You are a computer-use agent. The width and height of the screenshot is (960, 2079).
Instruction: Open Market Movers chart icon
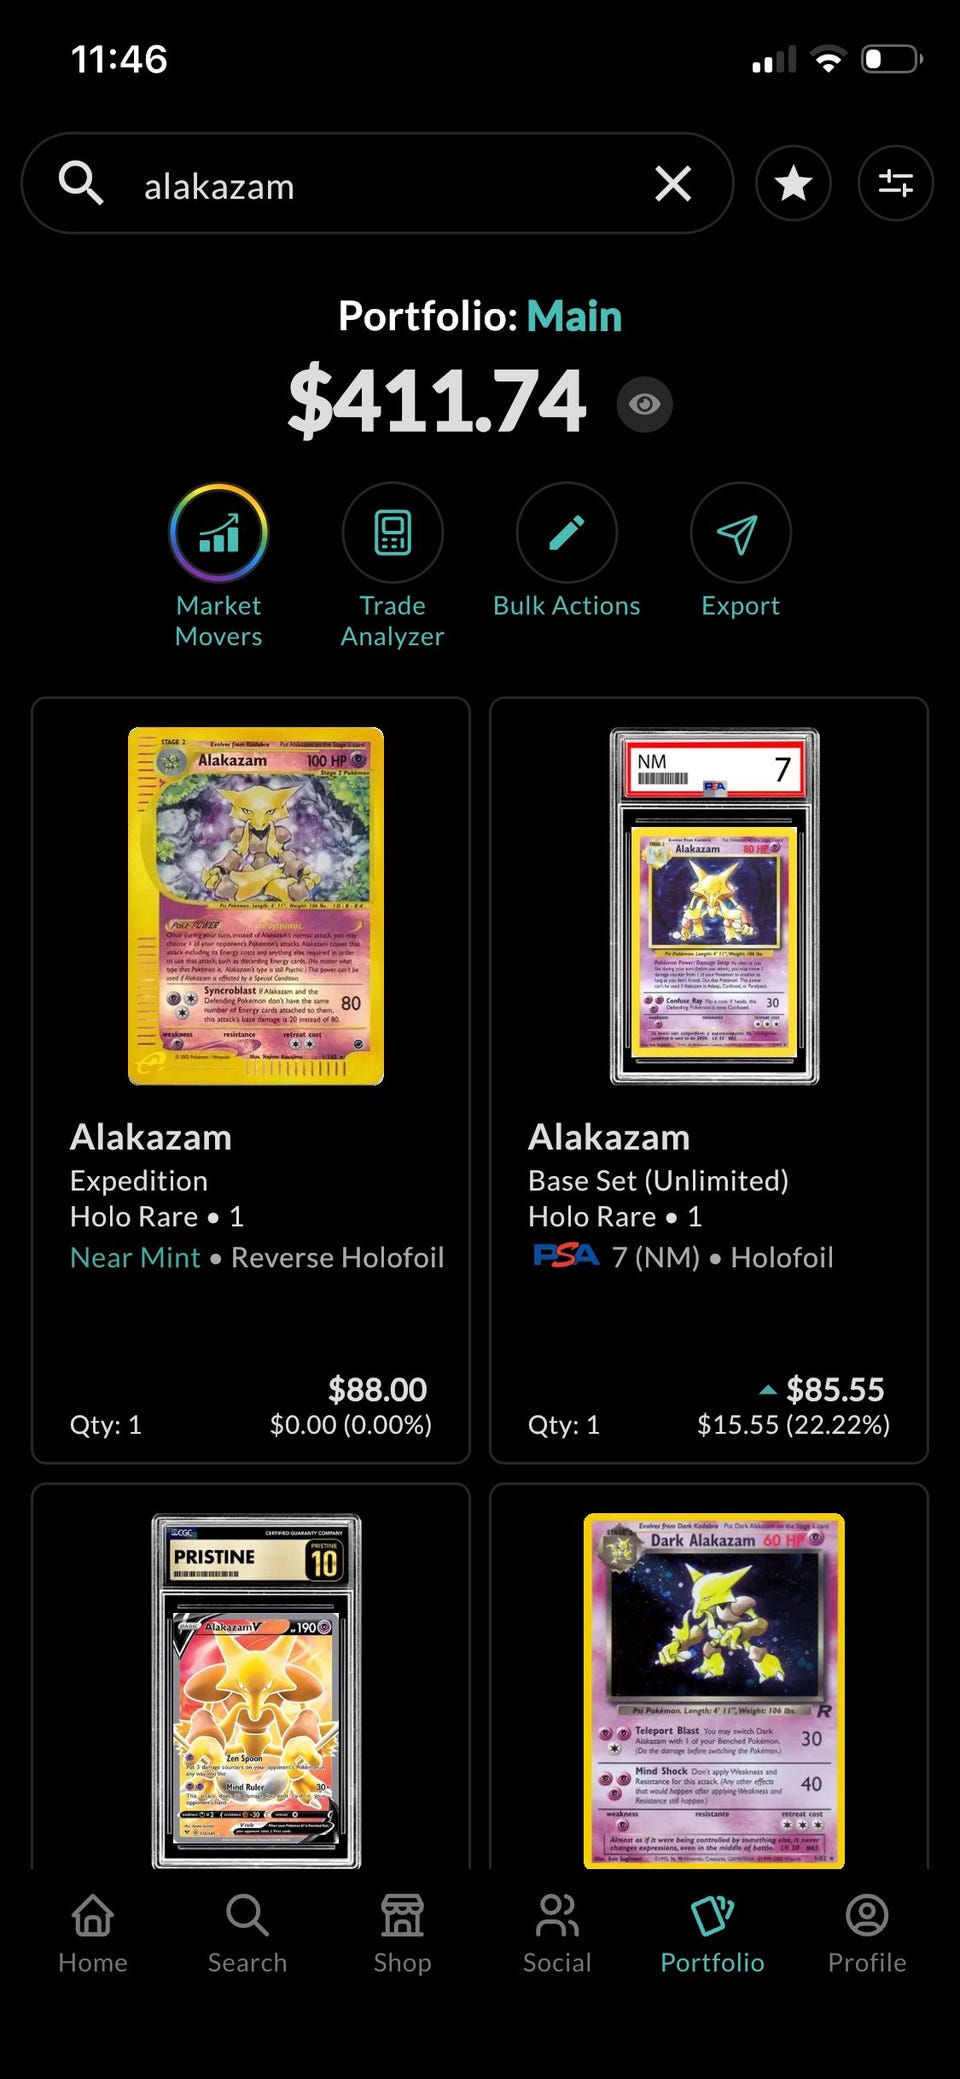pyautogui.click(x=218, y=533)
